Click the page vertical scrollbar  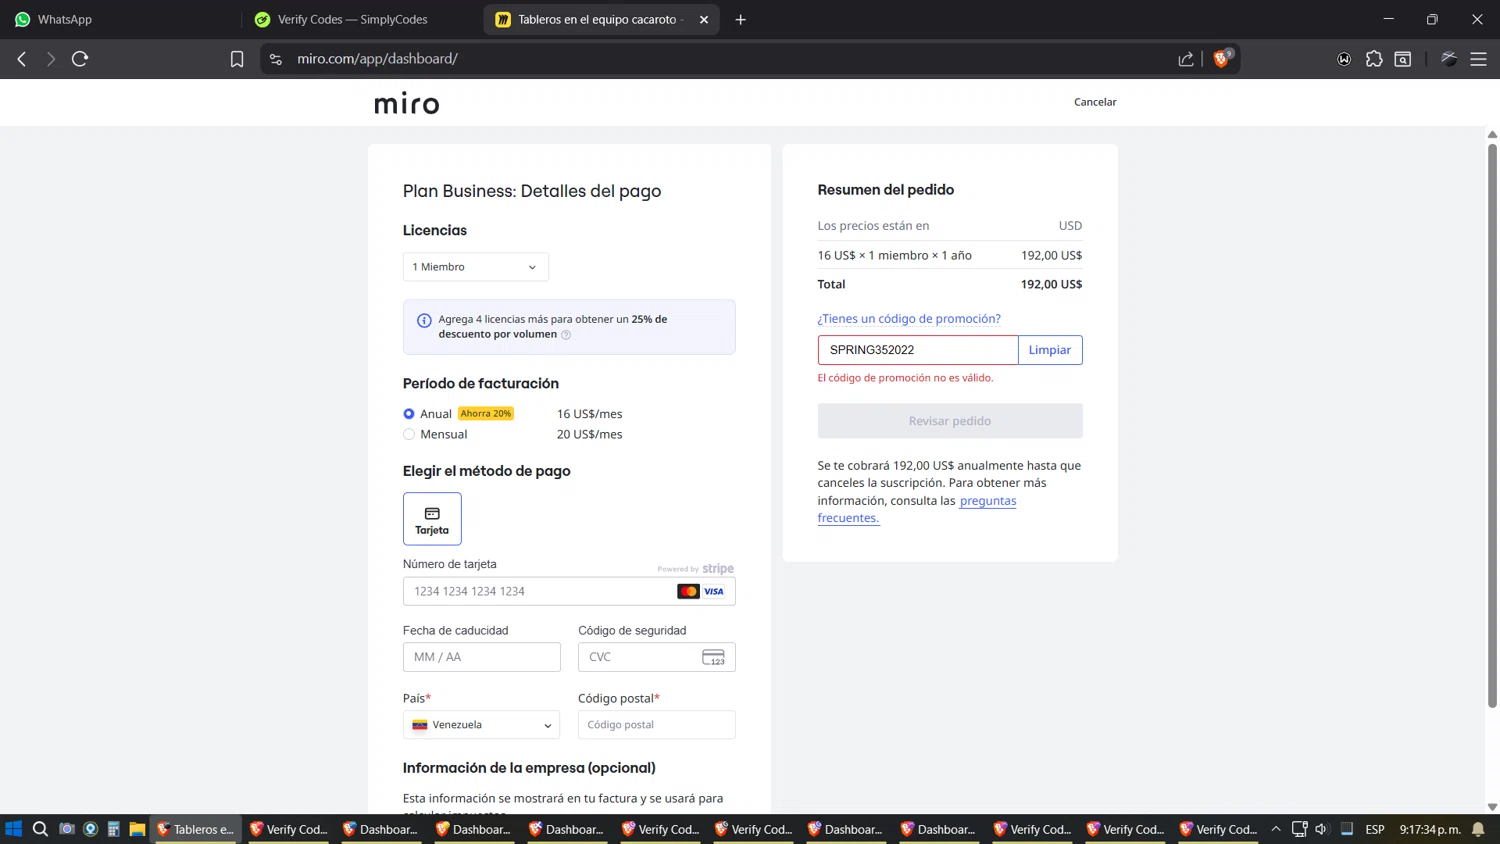[1492, 425]
